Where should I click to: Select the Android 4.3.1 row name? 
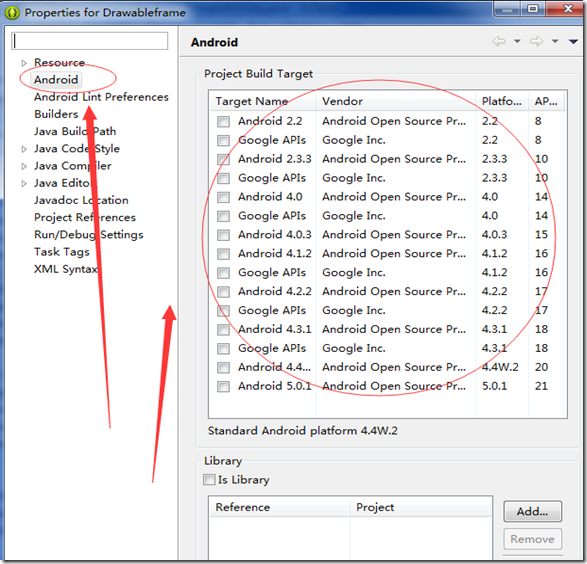275,329
